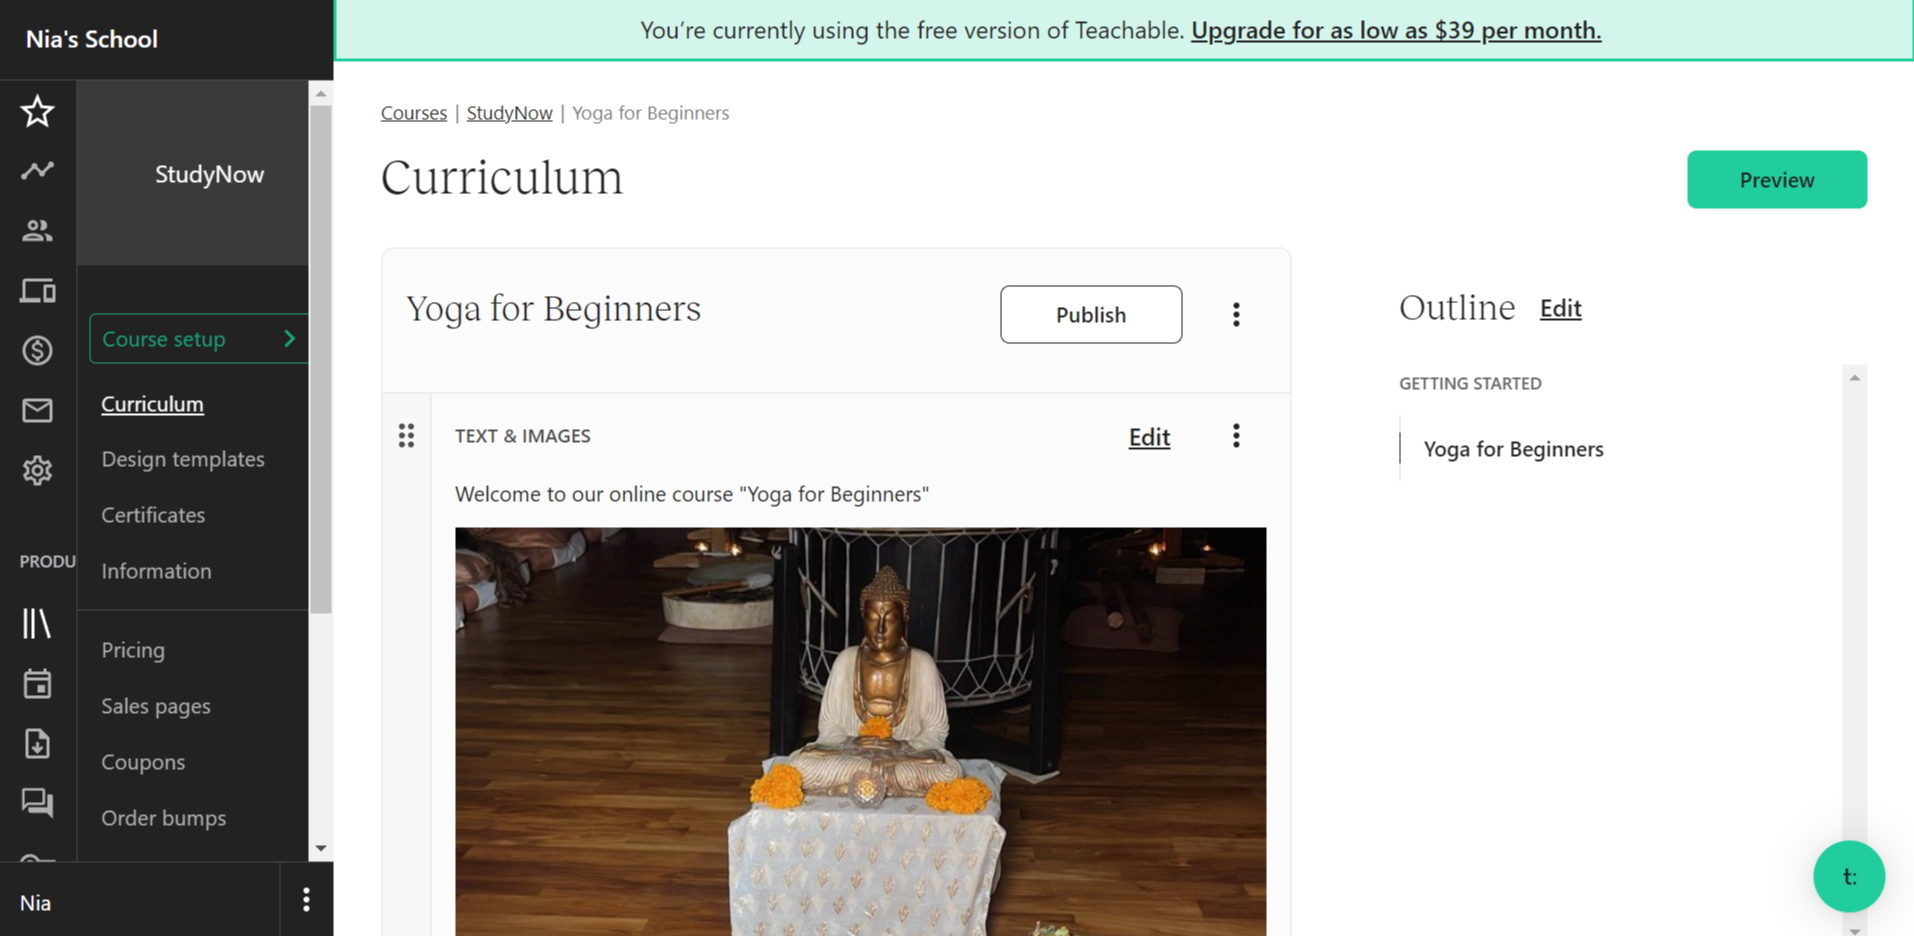Select Pricing in the course menu

point(133,650)
